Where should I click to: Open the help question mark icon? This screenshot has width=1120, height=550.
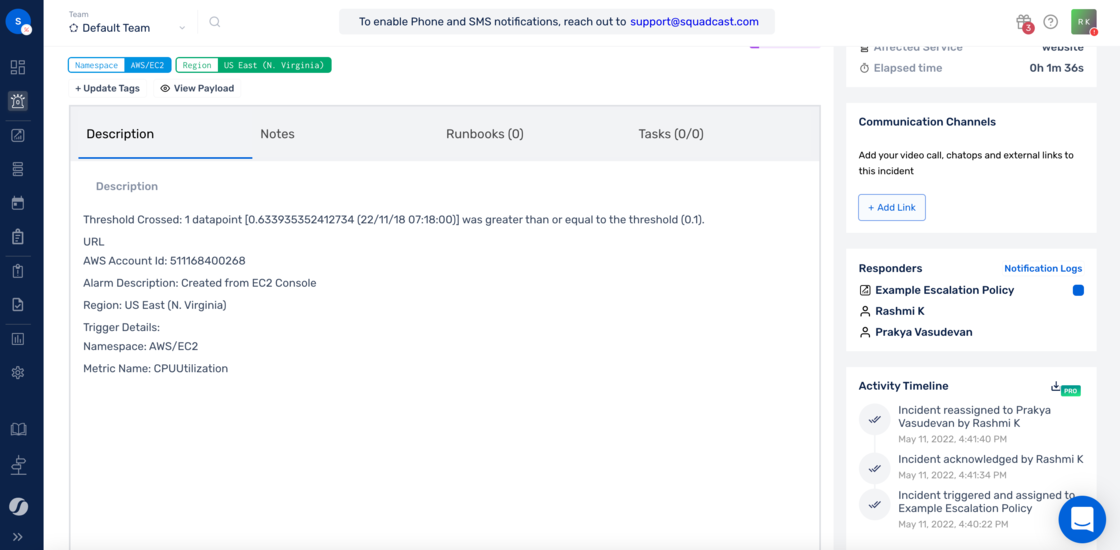tap(1050, 22)
